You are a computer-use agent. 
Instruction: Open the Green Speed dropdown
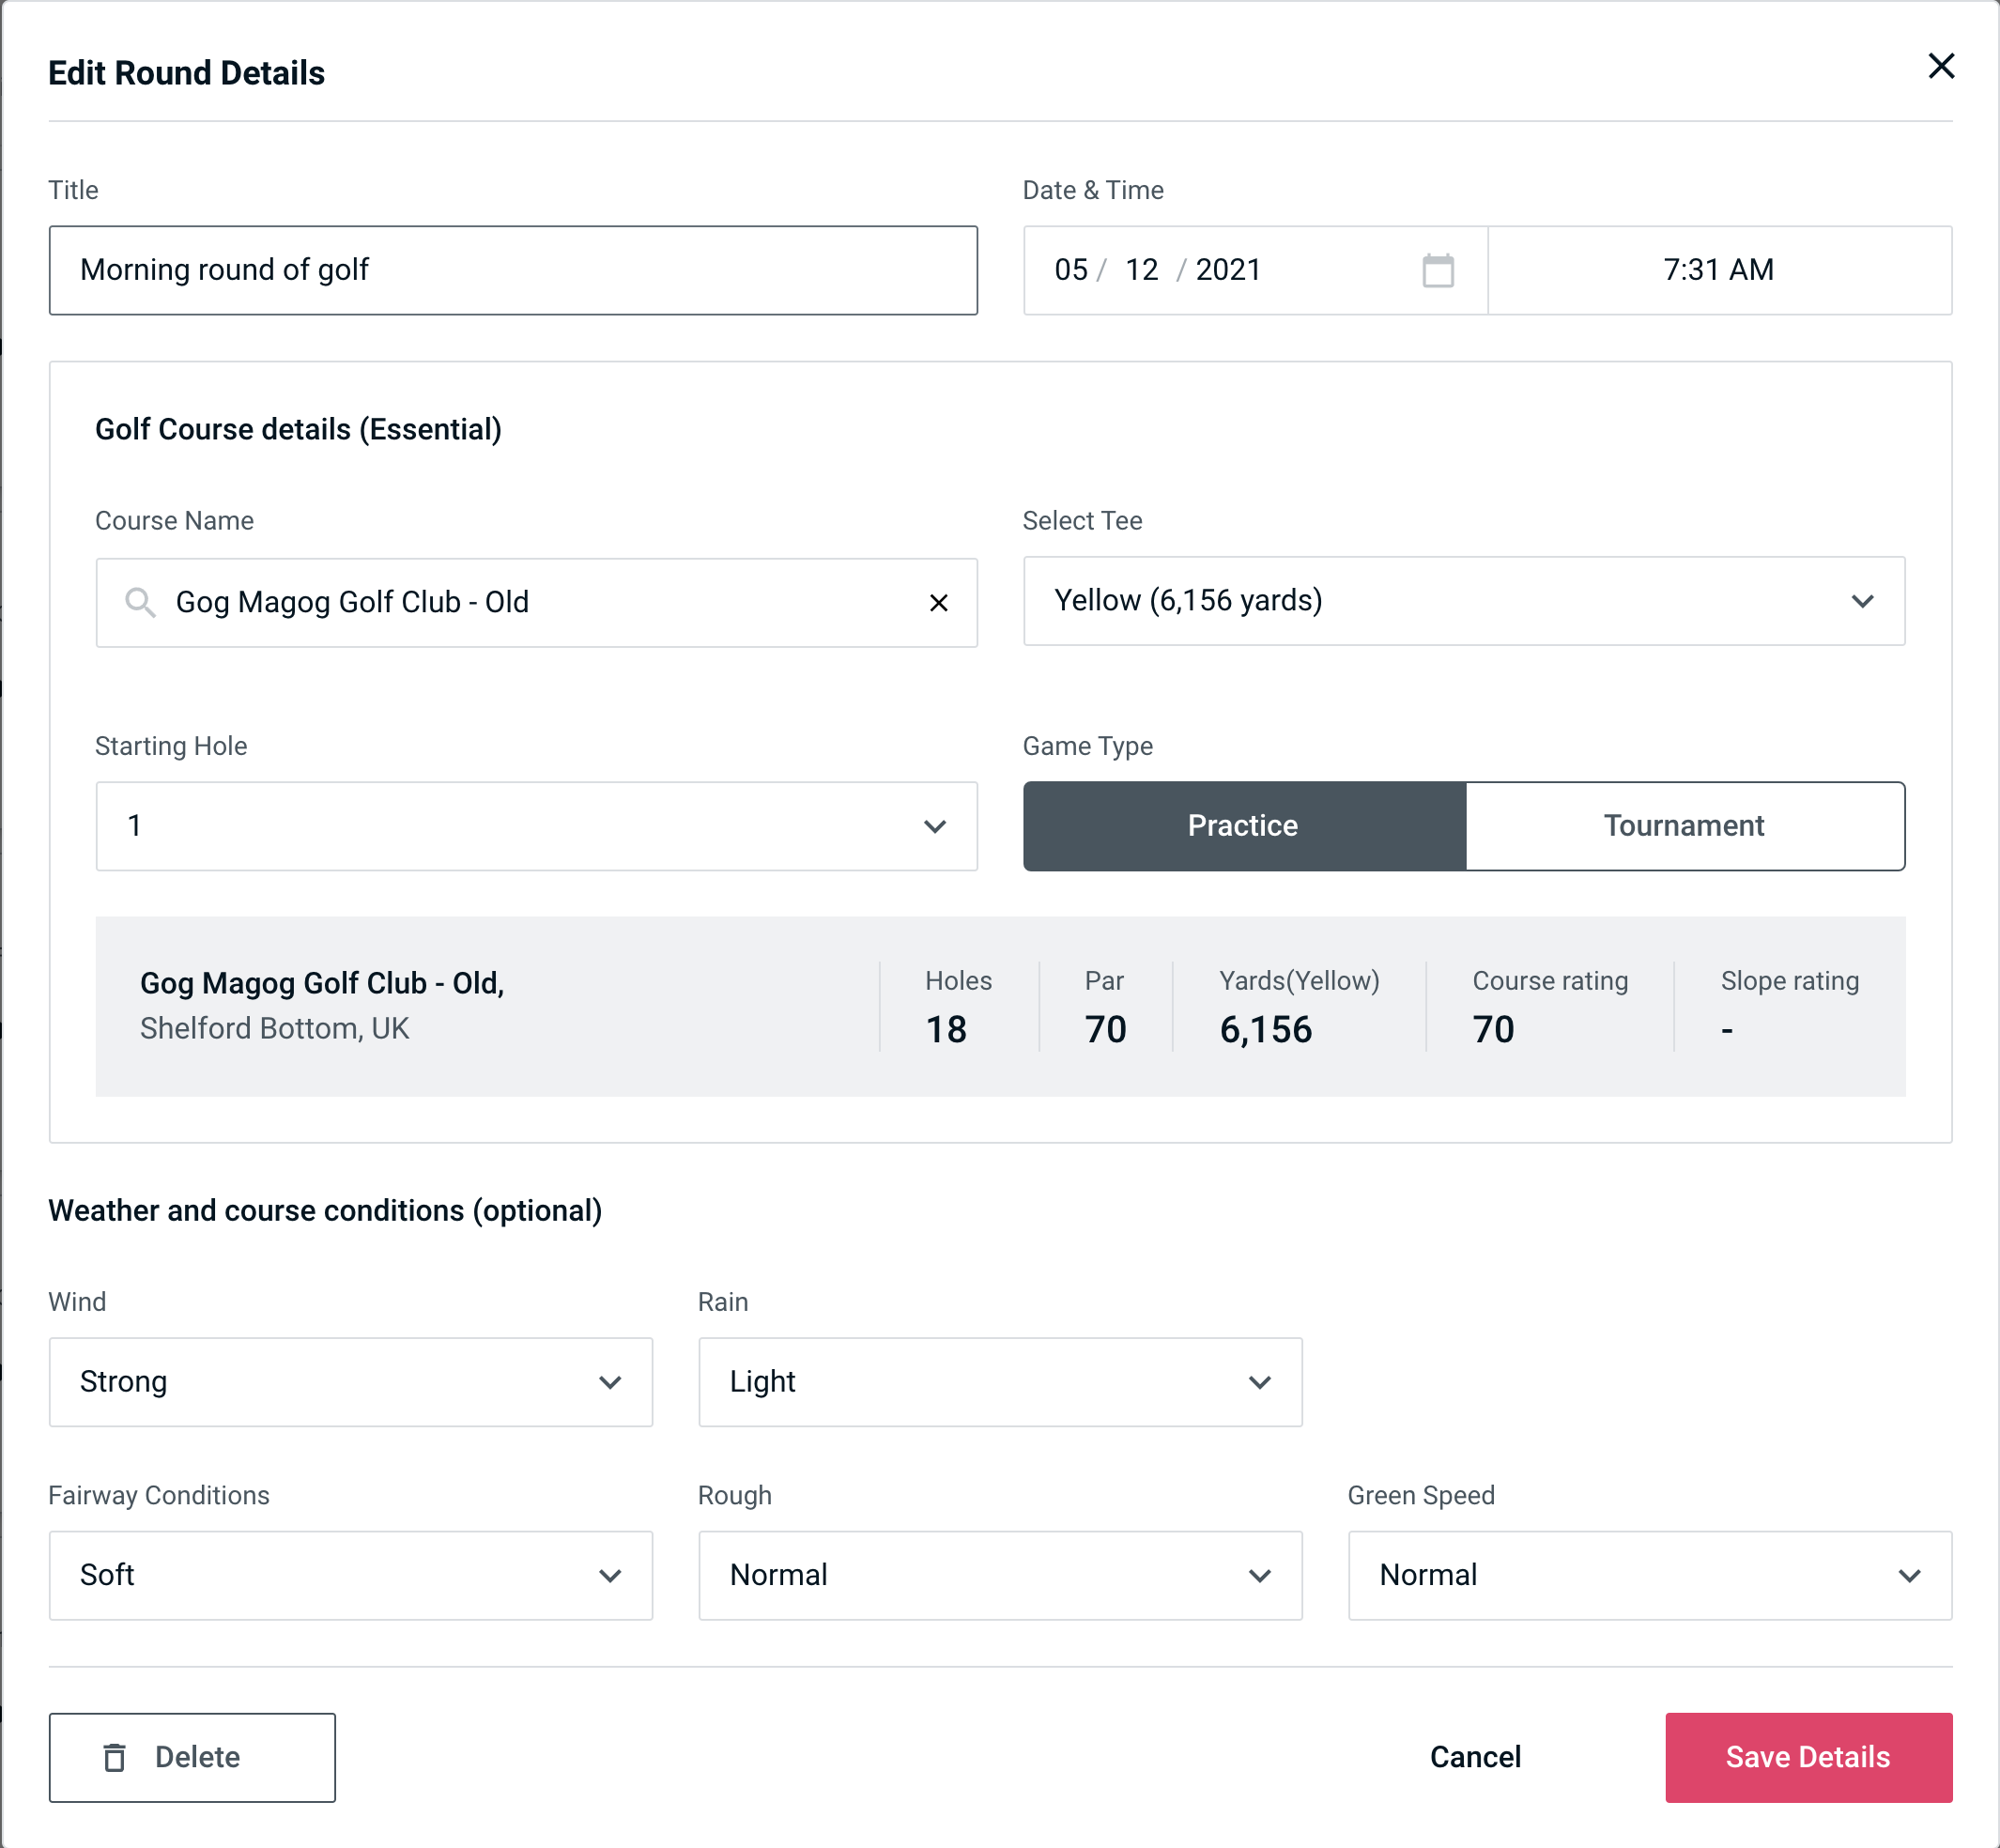tap(1648, 1573)
